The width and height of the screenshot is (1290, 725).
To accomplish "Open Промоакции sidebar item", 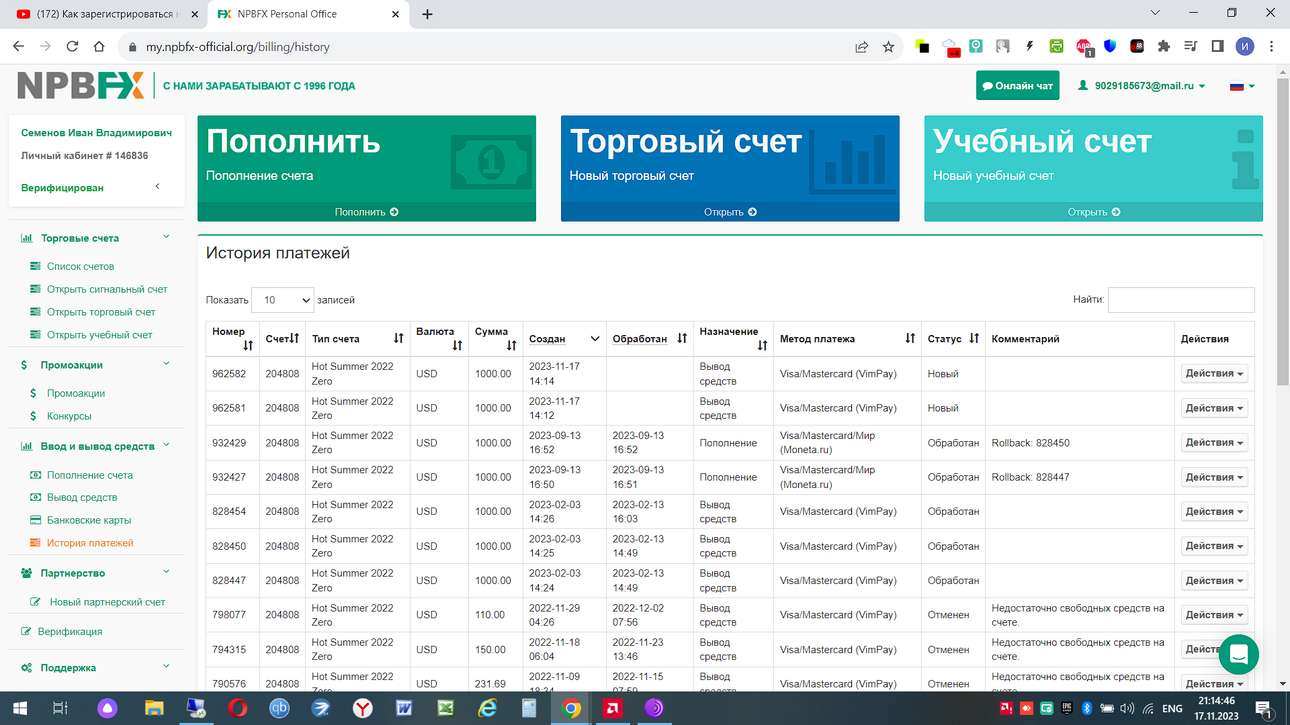I will 76,393.
